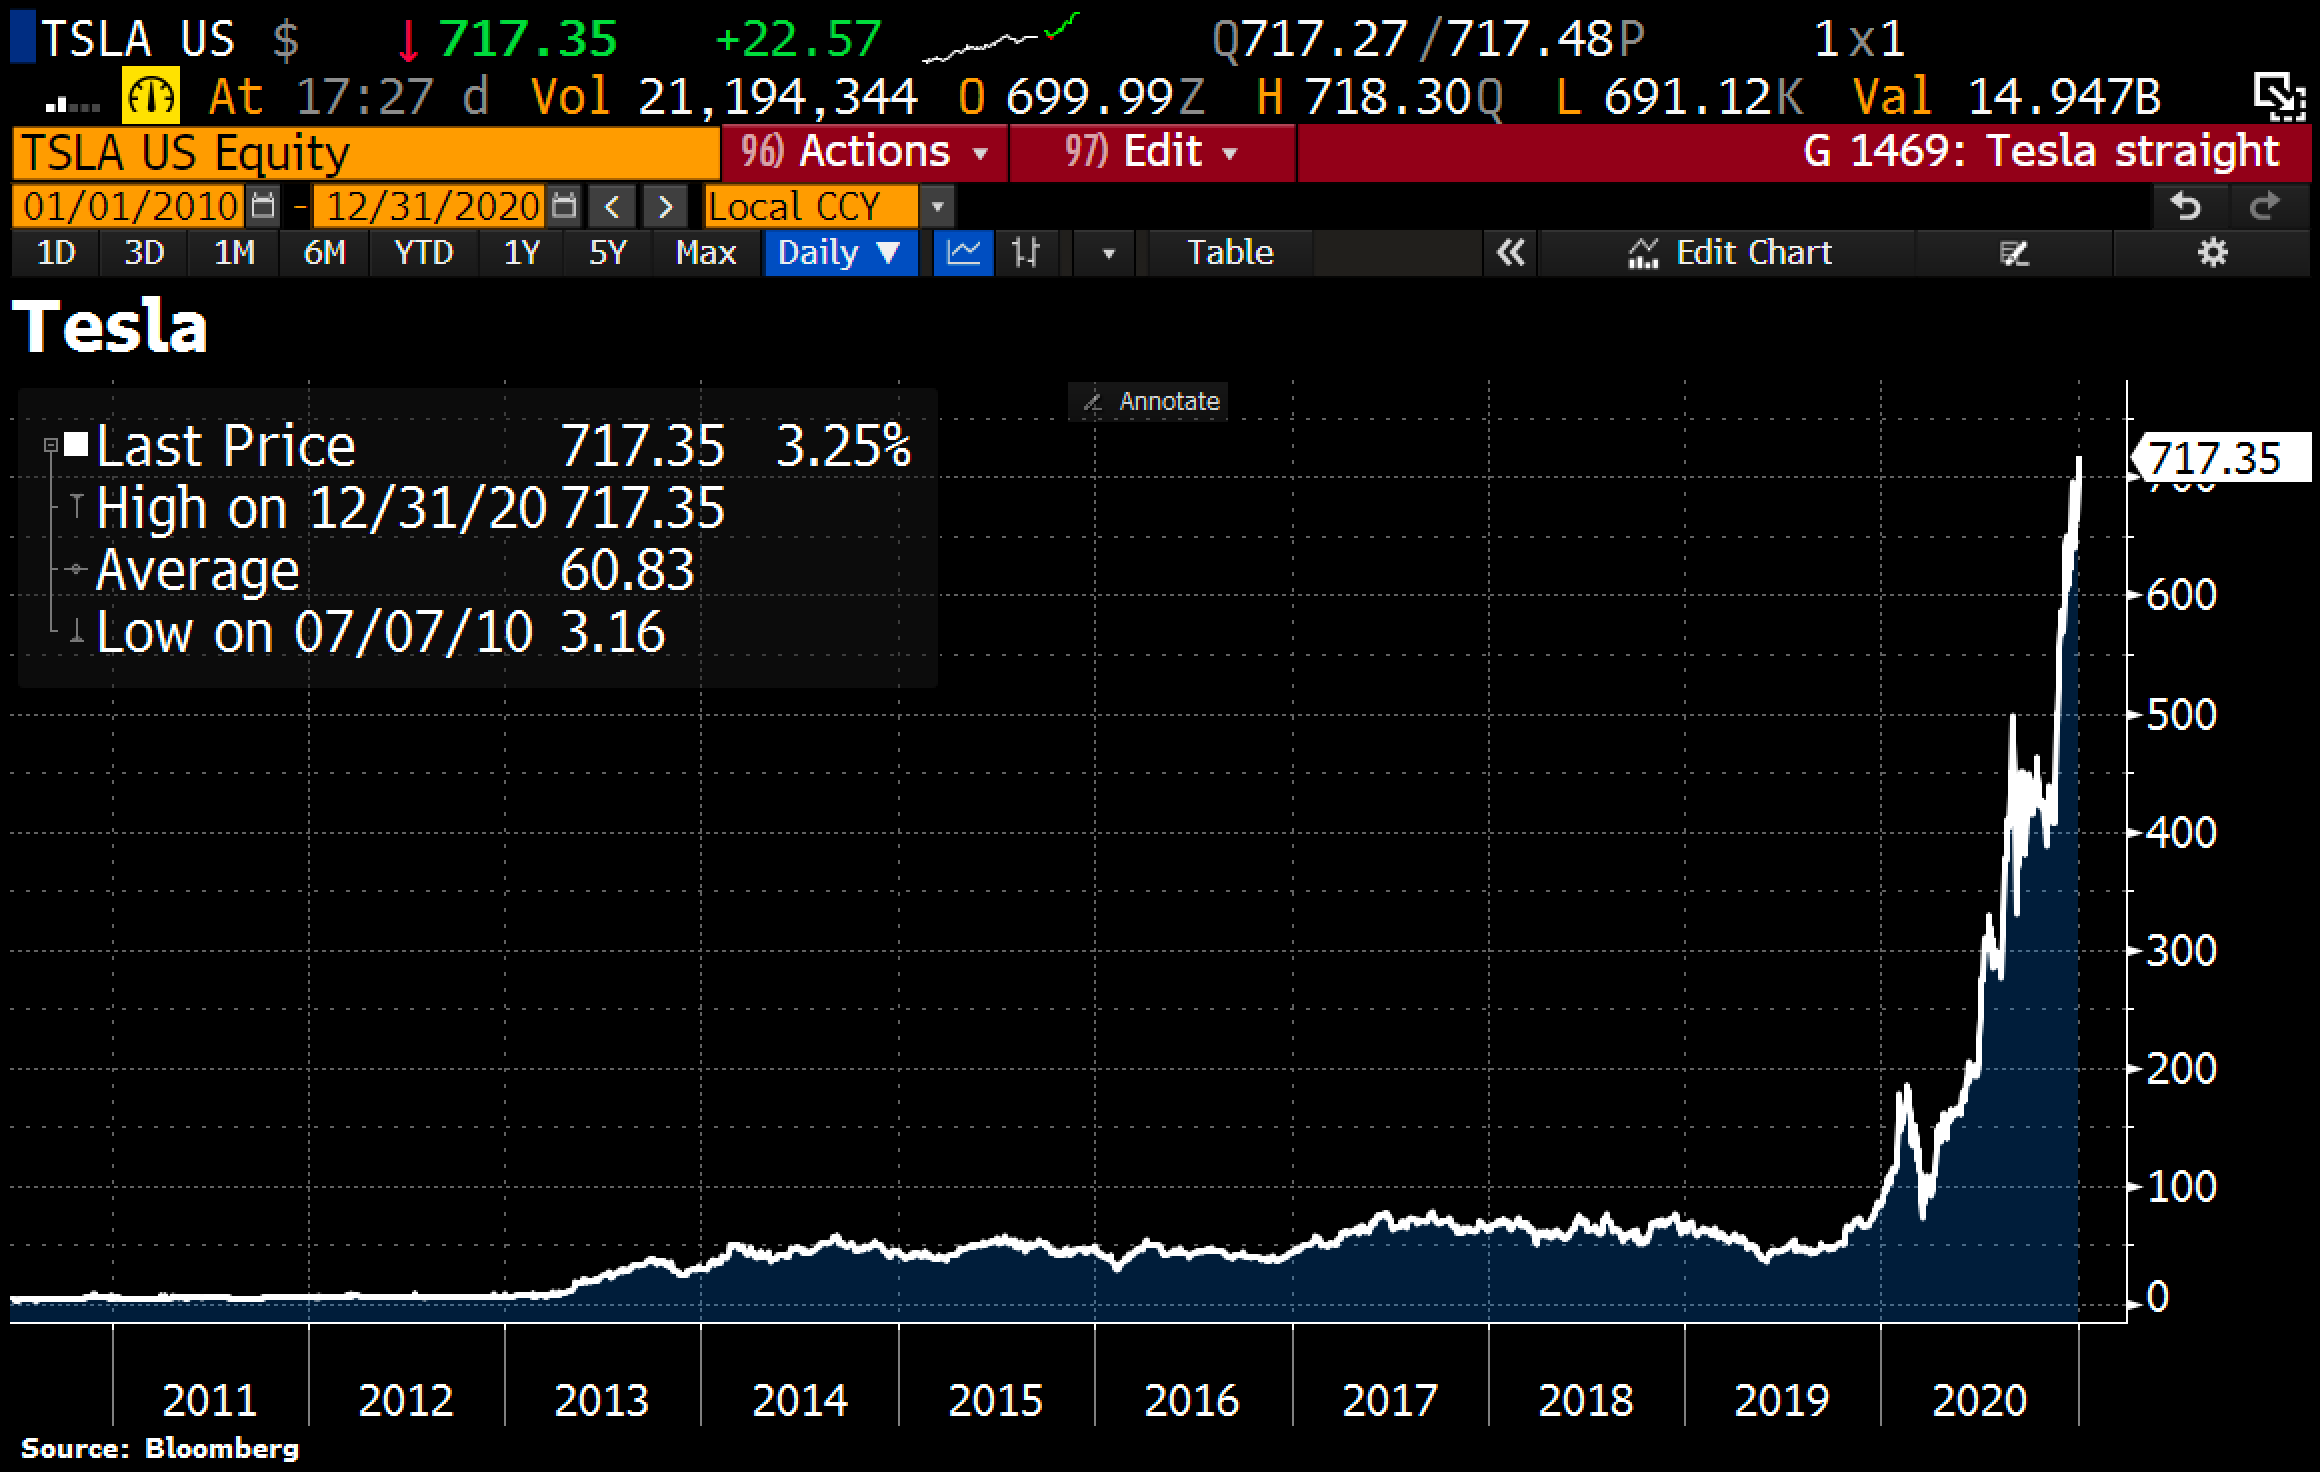
Task: Select the line chart type icon
Action: [x=962, y=252]
